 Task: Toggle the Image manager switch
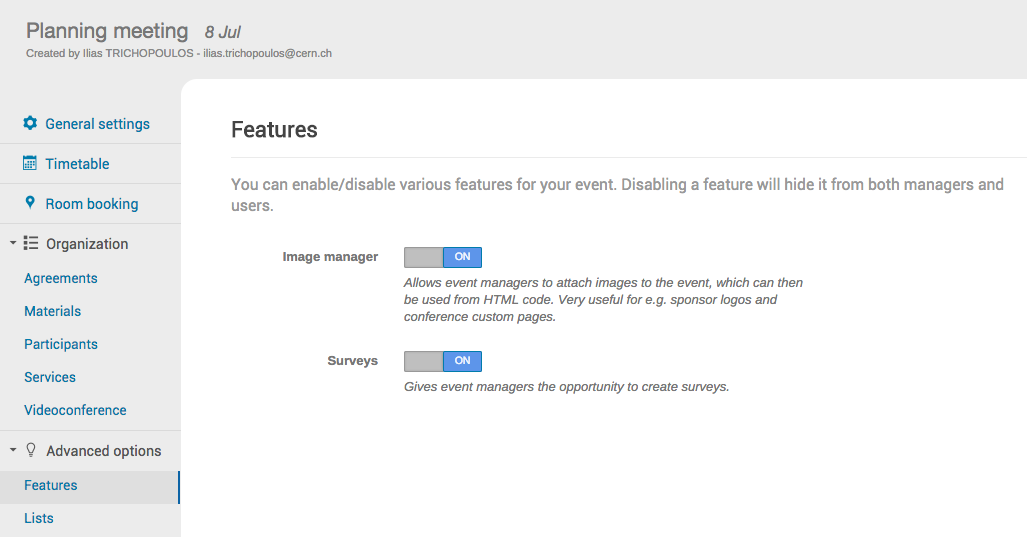click(443, 257)
